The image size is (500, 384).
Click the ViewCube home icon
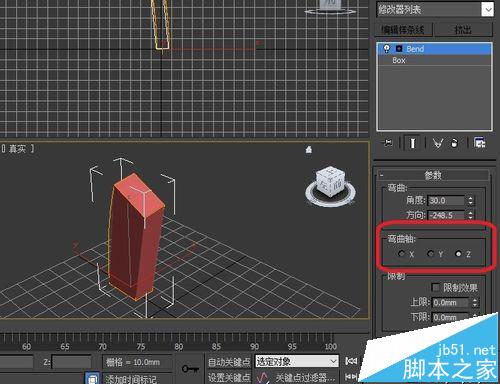click(x=309, y=150)
